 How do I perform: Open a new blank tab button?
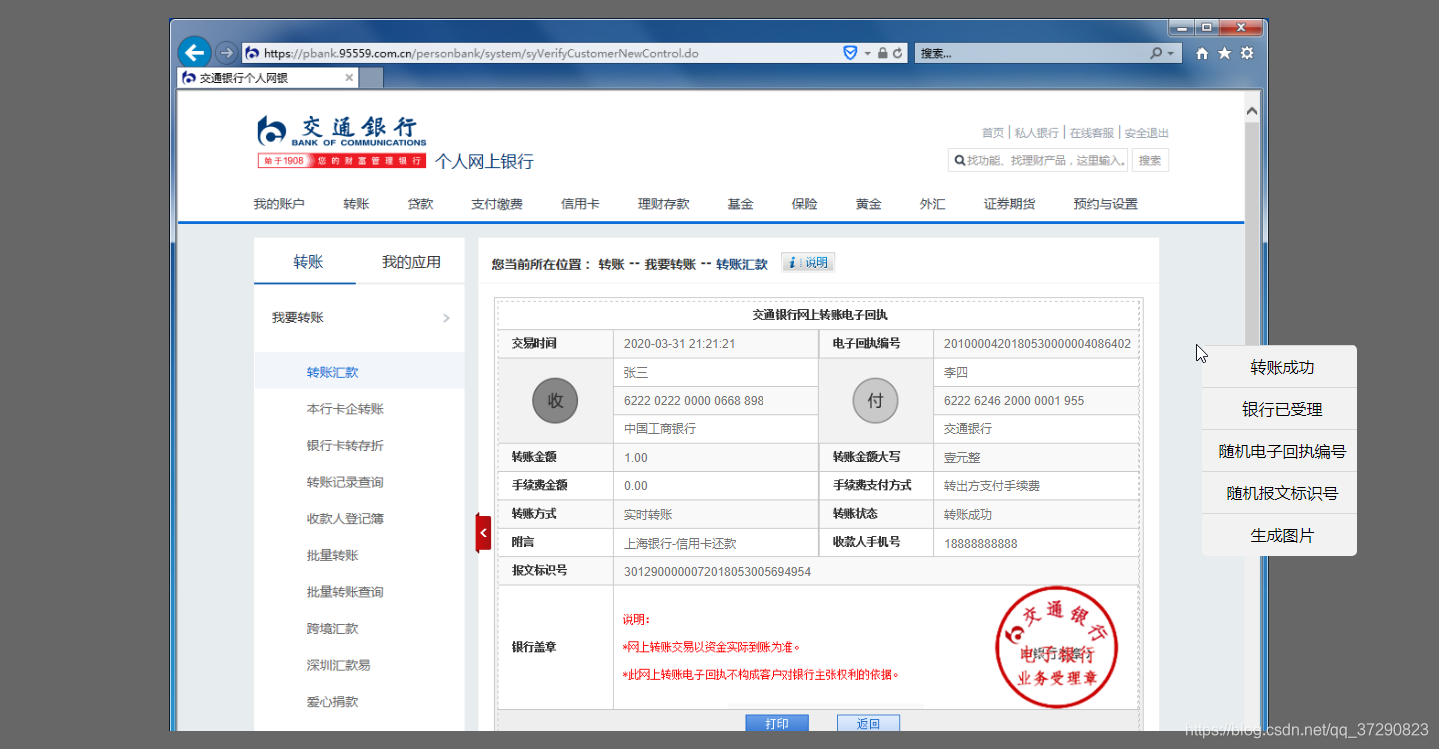[x=371, y=78]
